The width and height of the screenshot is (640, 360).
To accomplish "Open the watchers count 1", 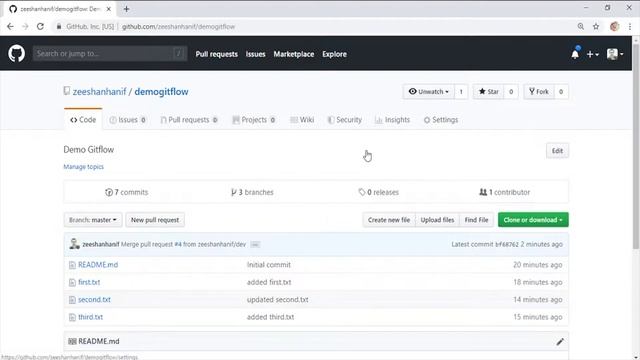I will click(x=461, y=92).
